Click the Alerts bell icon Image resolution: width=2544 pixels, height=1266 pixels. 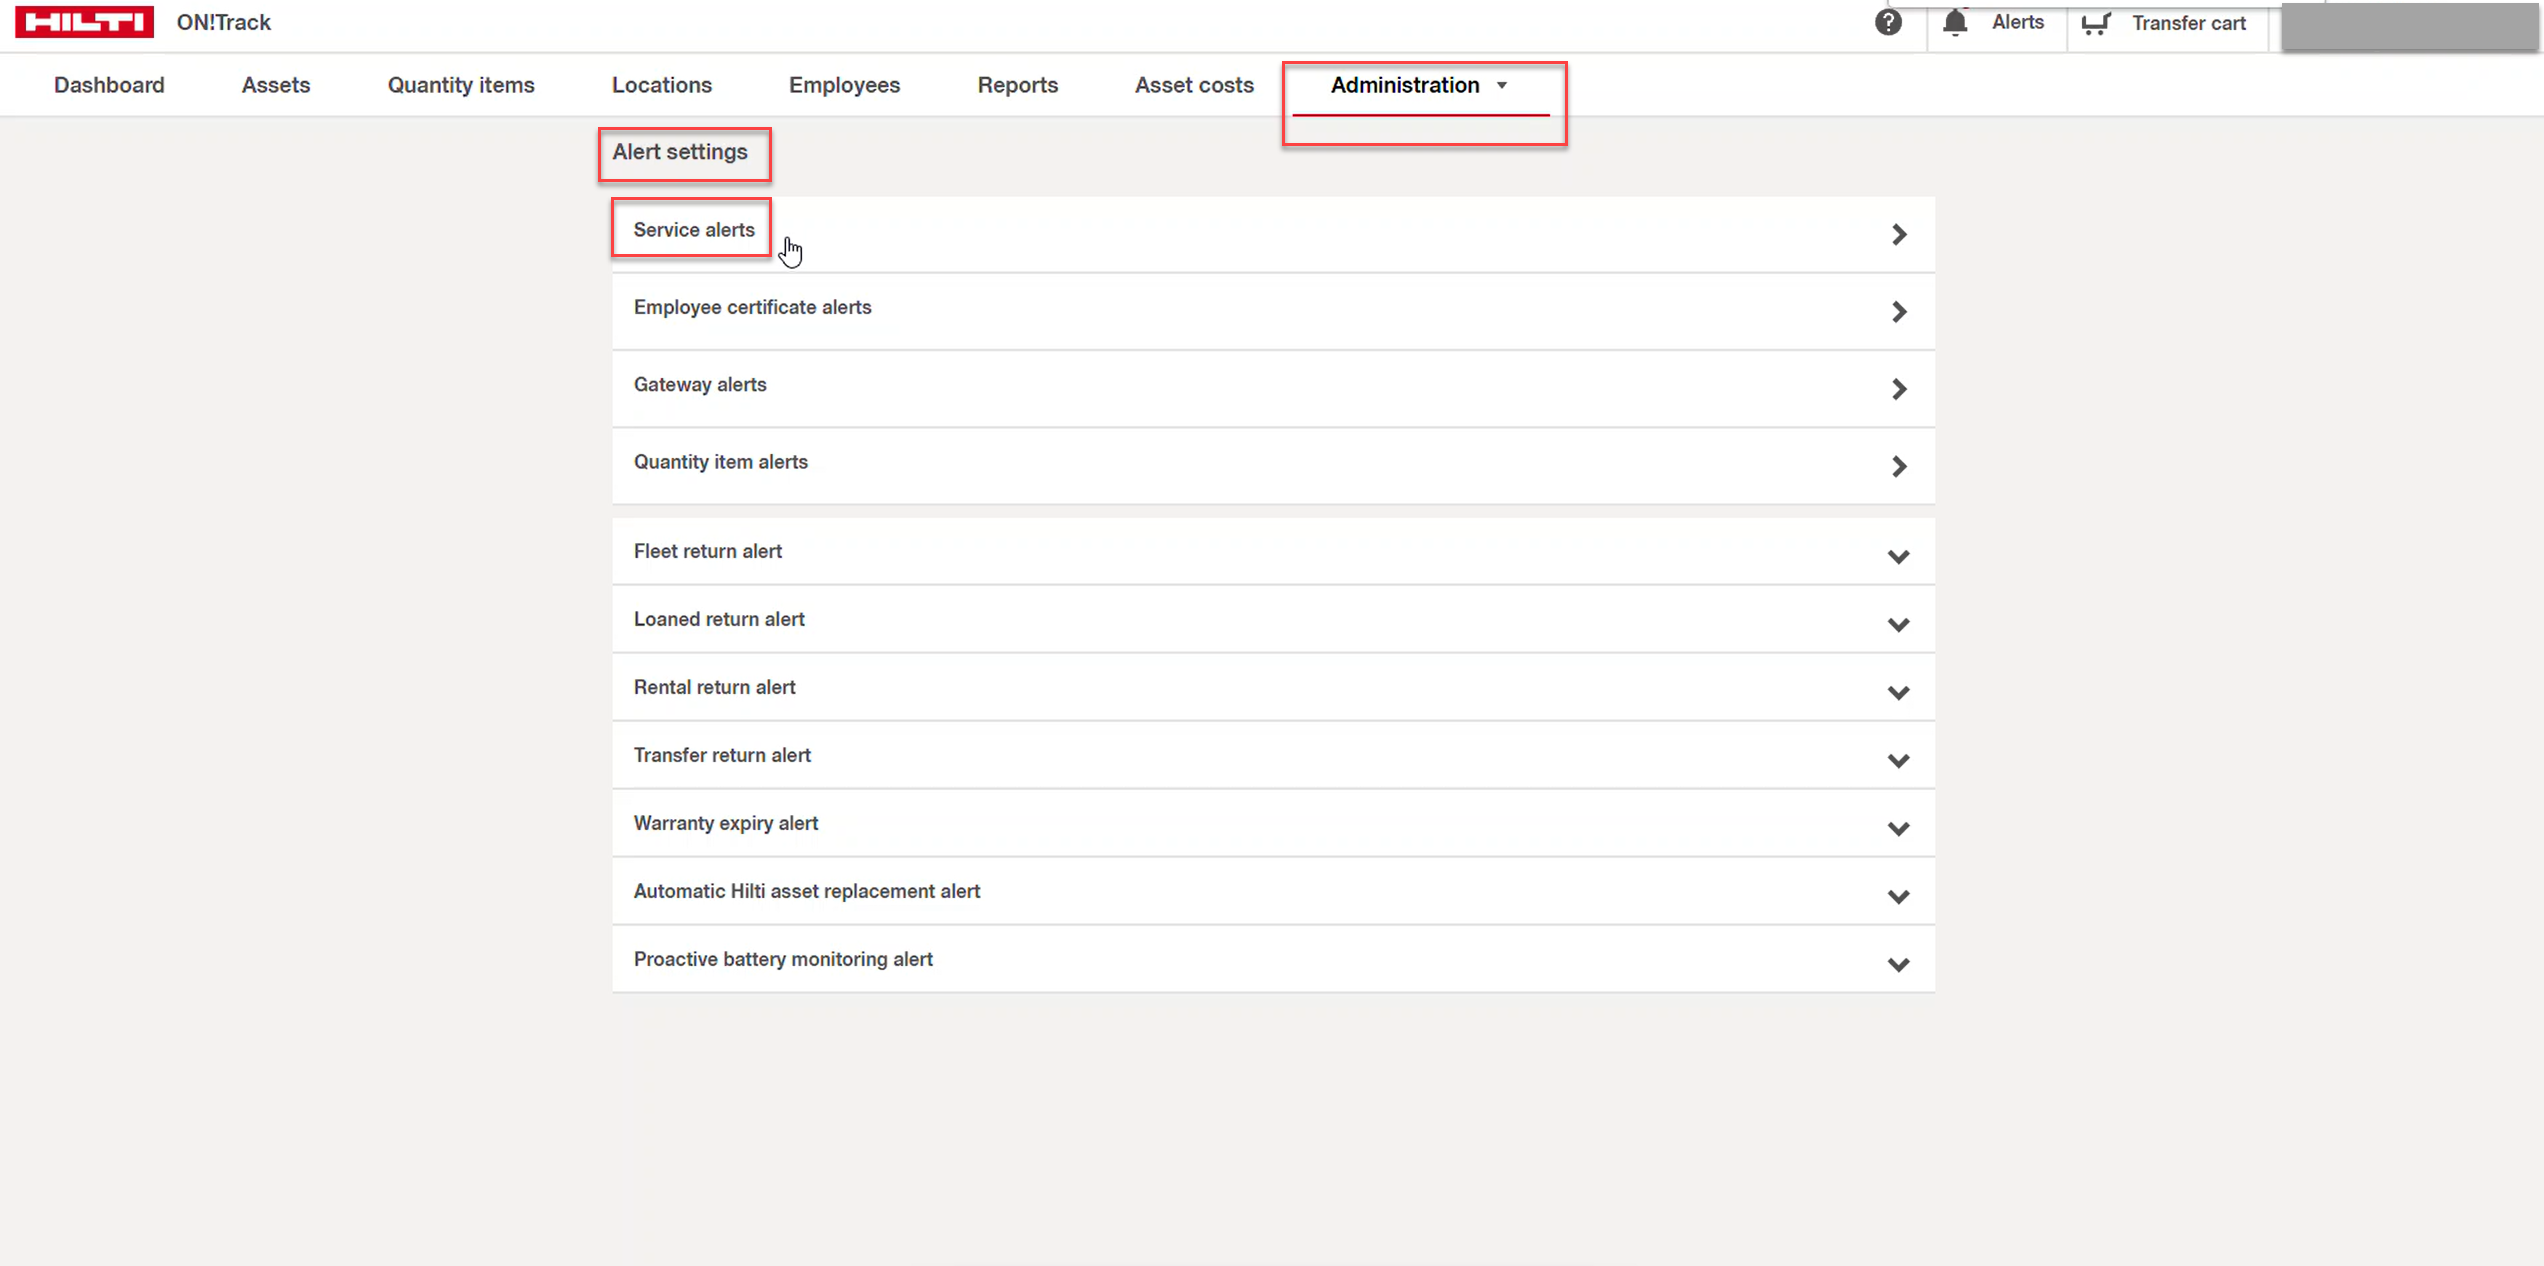1955,22
